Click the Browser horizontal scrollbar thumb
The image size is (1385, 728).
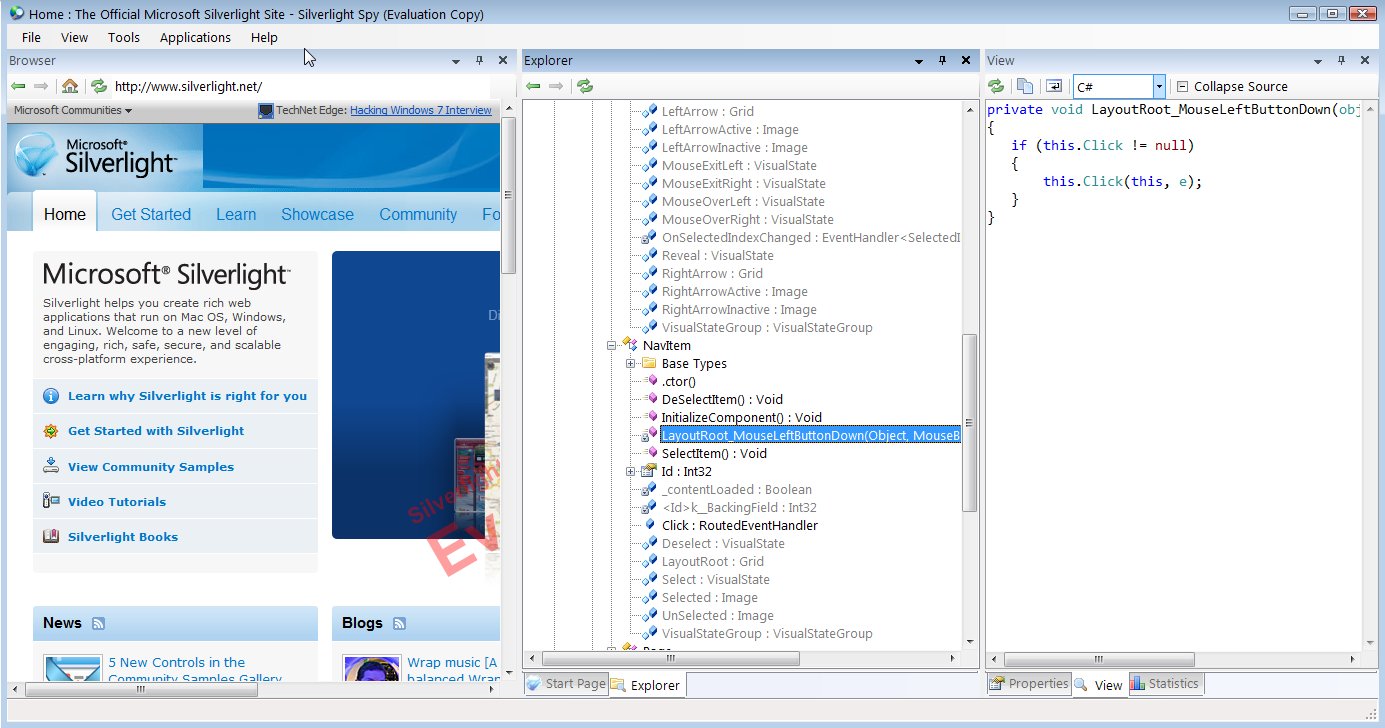141,689
